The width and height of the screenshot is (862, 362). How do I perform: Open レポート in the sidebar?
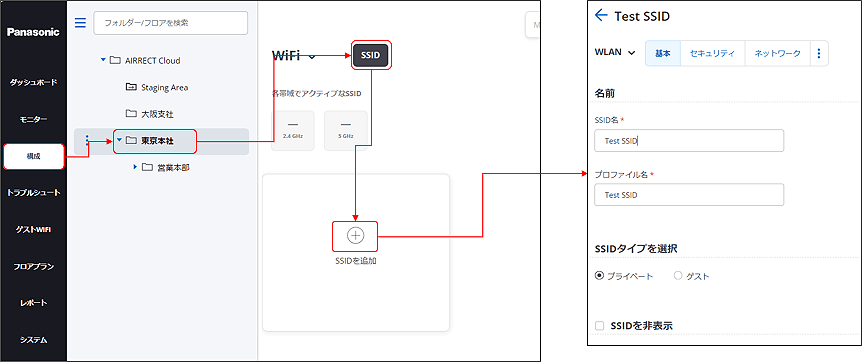(33, 303)
